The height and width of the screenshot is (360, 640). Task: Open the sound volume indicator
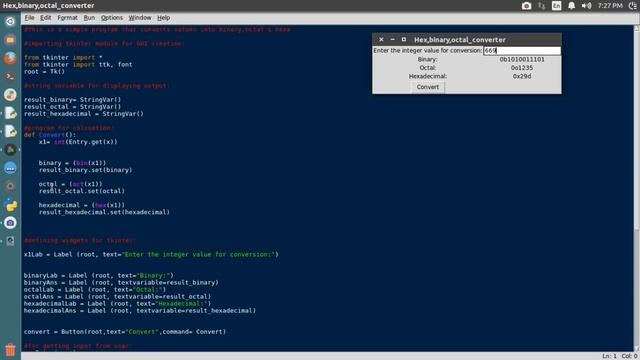tap(587, 6)
